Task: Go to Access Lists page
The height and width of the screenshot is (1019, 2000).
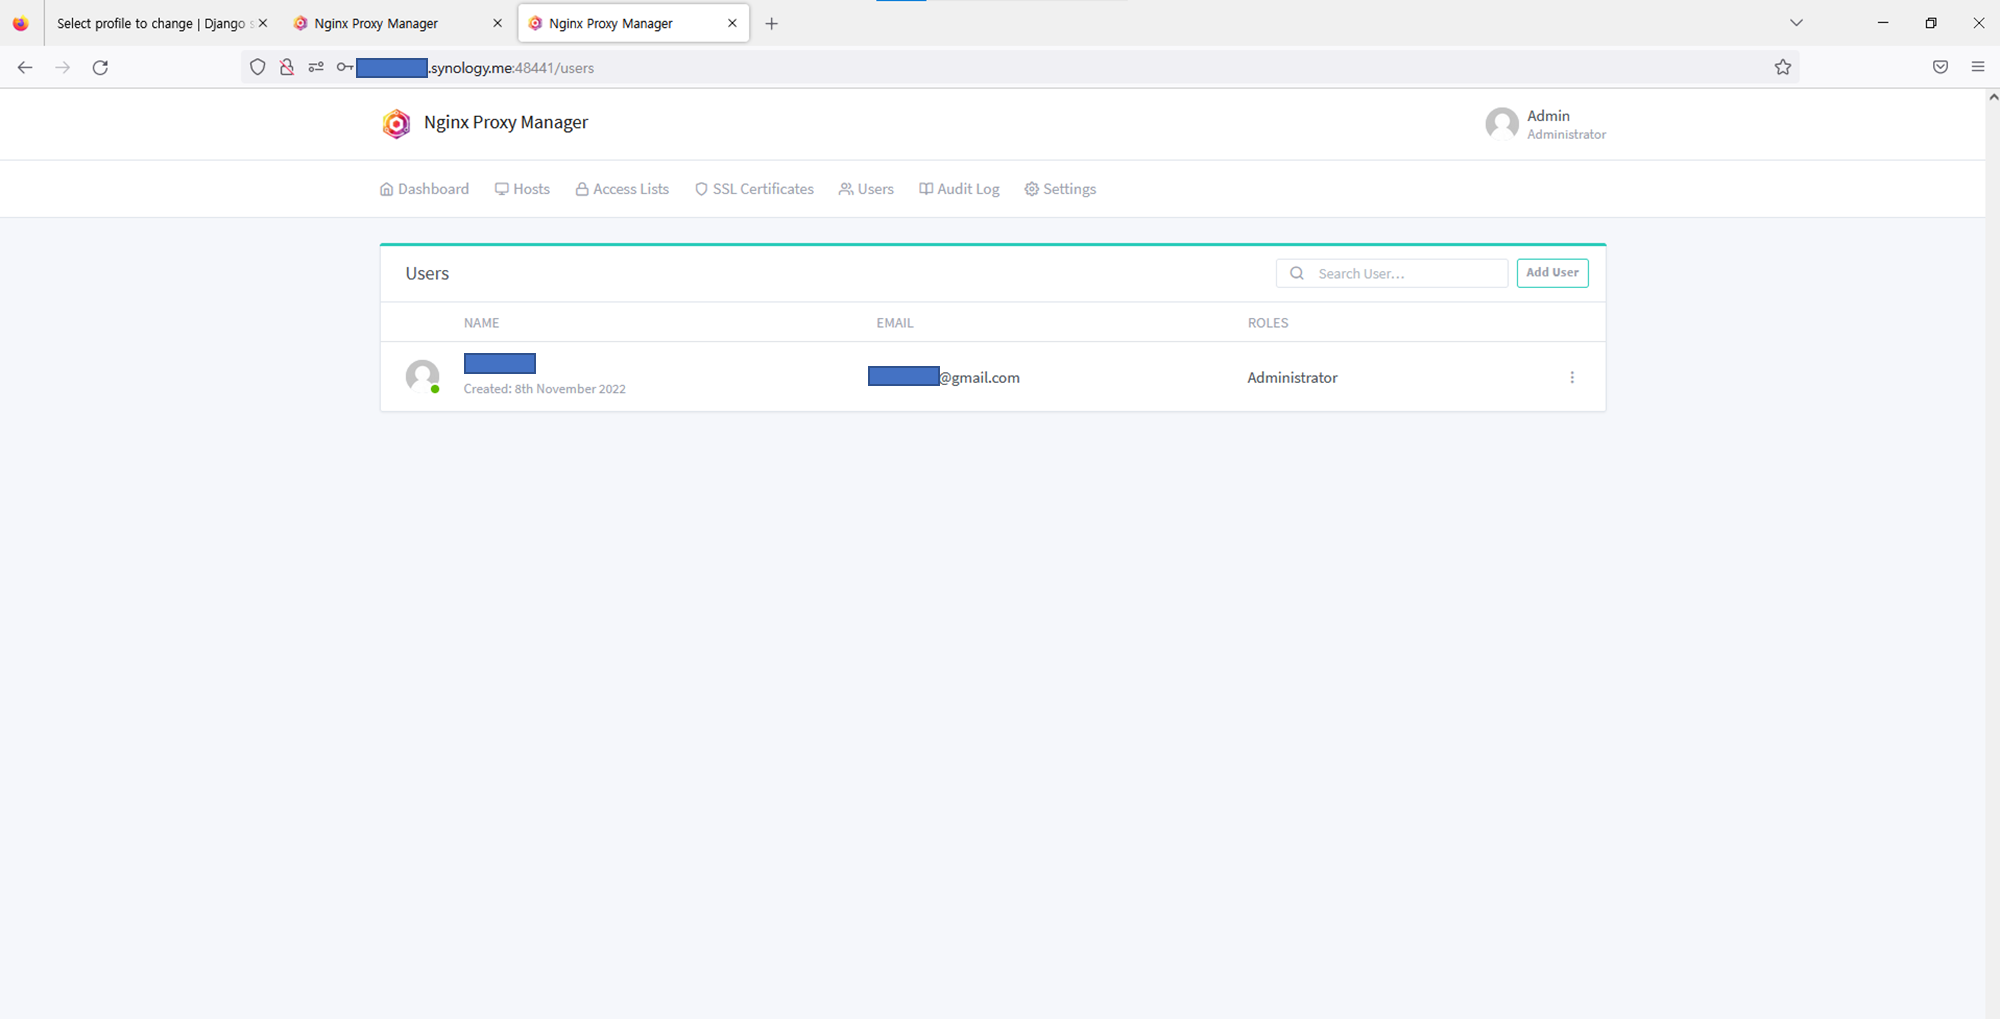Action: [622, 189]
